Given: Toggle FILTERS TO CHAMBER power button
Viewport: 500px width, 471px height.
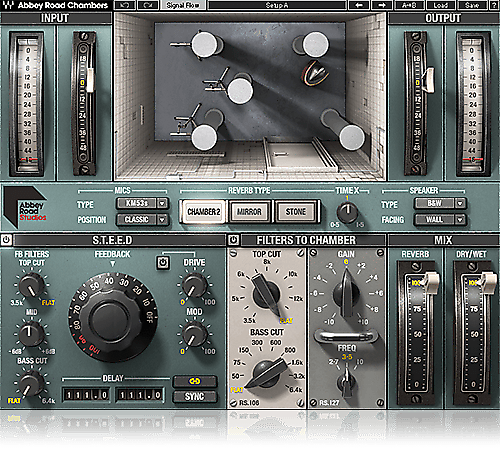Looking at the screenshot, I should (233, 240).
